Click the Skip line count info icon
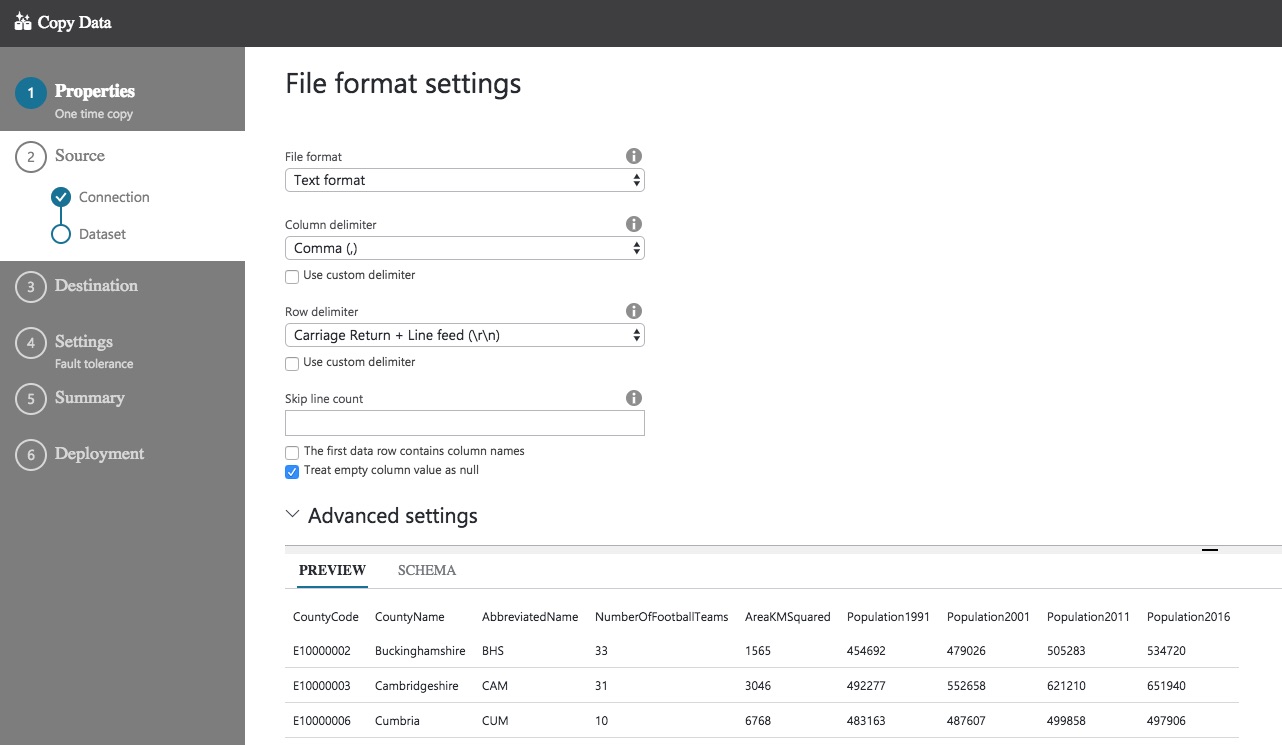This screenshot has width=1282, height=745. point(633,398)
